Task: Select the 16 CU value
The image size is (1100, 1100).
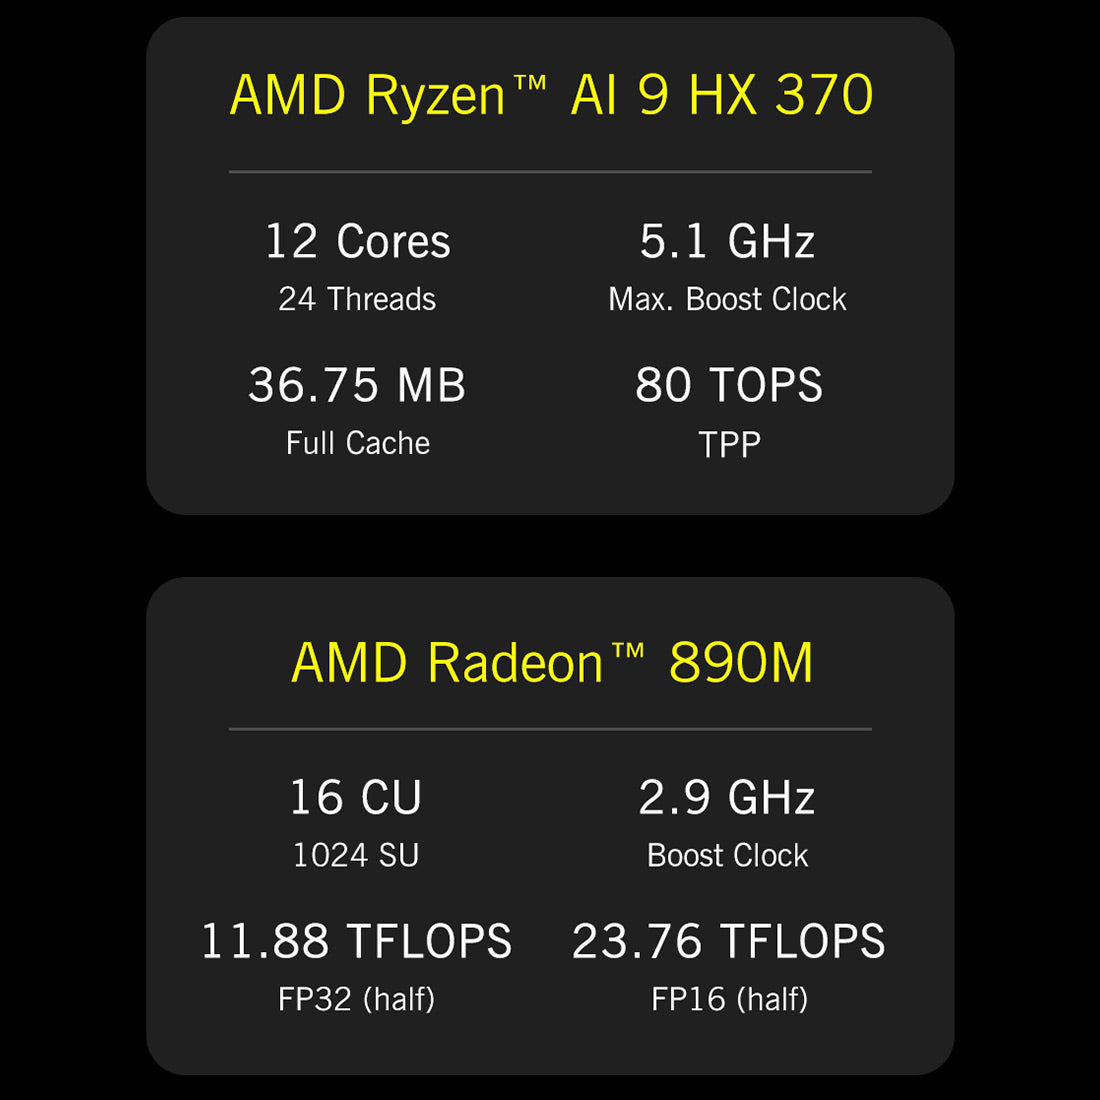Action: [356, 798]
